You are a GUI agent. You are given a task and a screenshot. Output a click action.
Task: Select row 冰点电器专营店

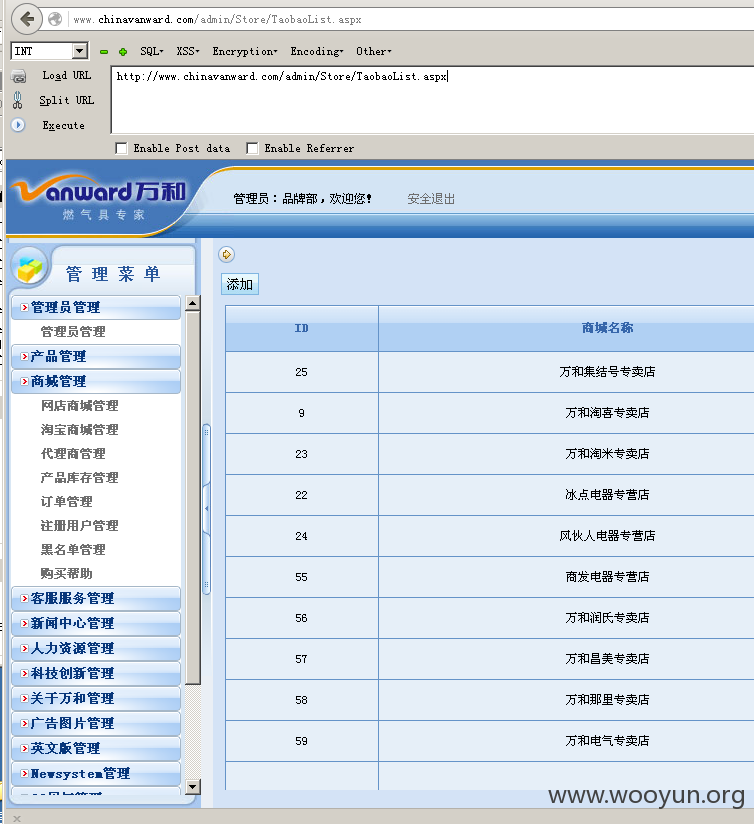490,495
